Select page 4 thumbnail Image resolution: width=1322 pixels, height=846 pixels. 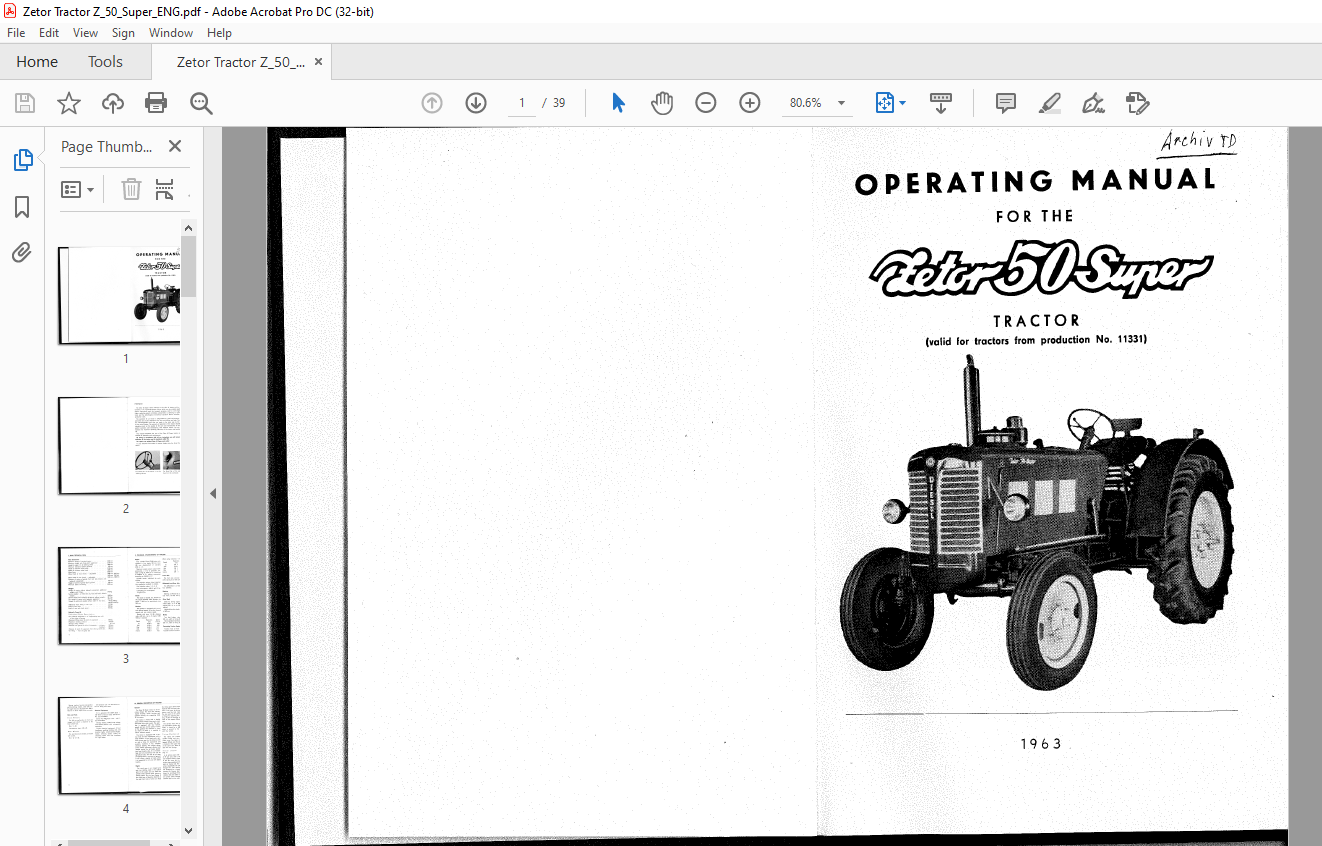[119, 745]
